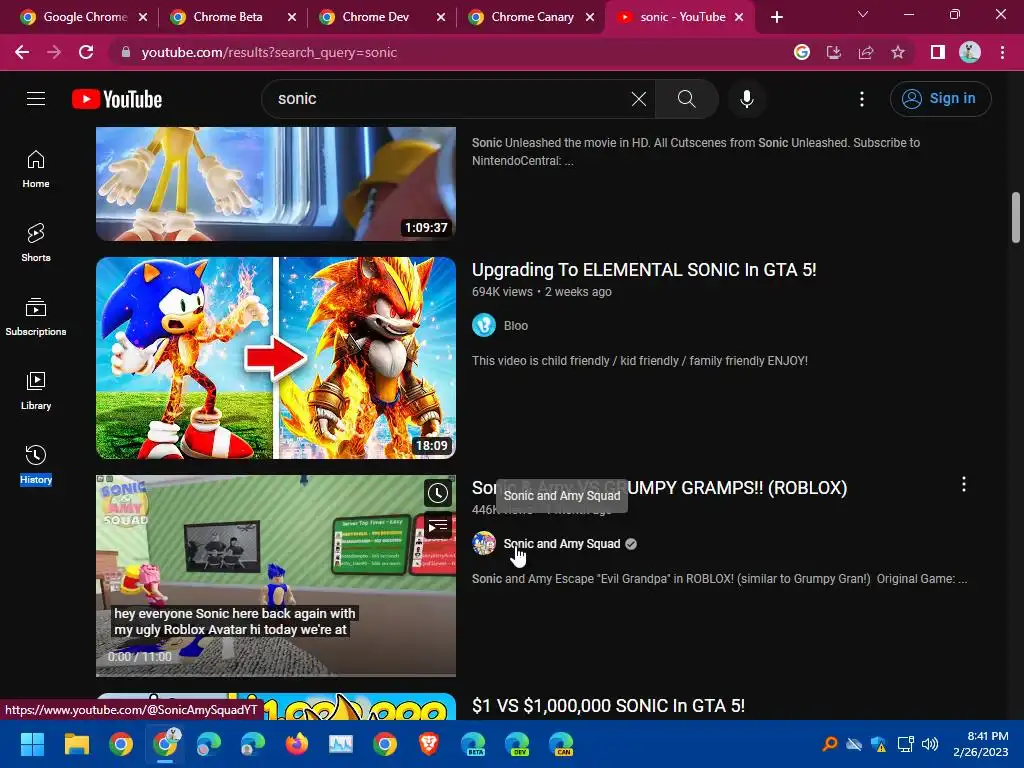Open the taskbar clock and date
Screen dimensions: 1024x768
pyautogui.click(x=980, y=744)
